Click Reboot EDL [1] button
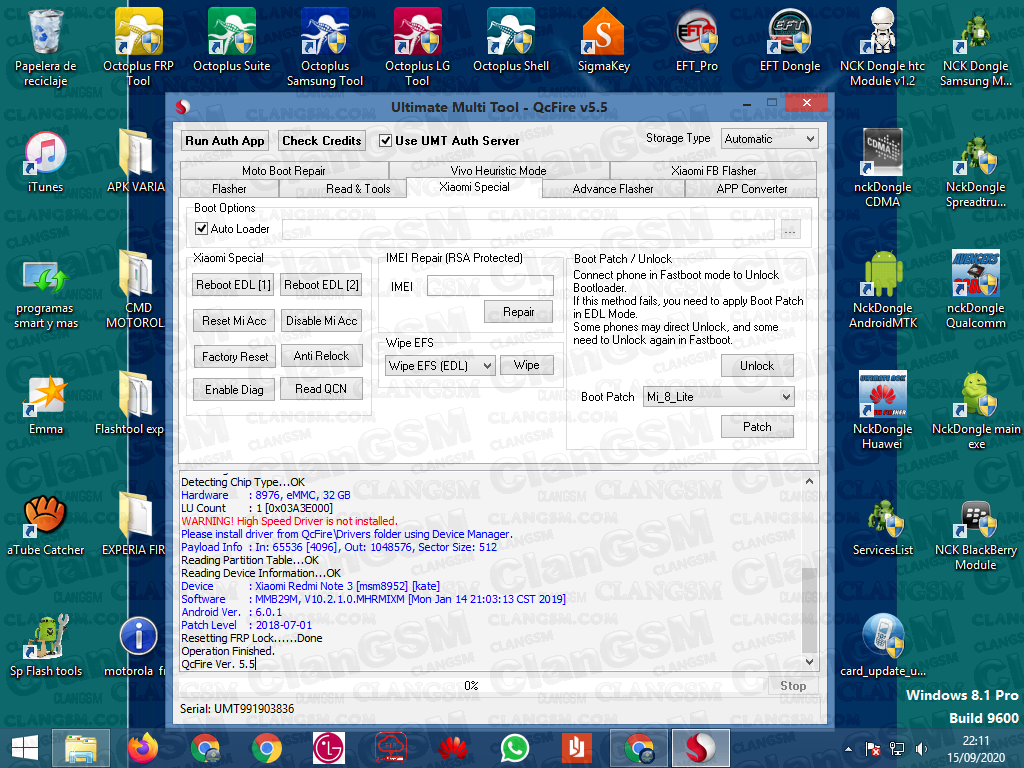The height and width of the screenshot is (768, 1024). pos(233,285)
